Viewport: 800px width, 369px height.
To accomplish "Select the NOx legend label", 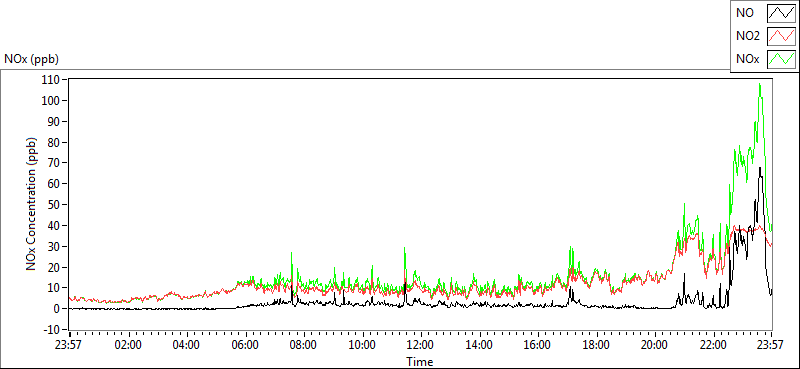I will [x=747, y=59].
